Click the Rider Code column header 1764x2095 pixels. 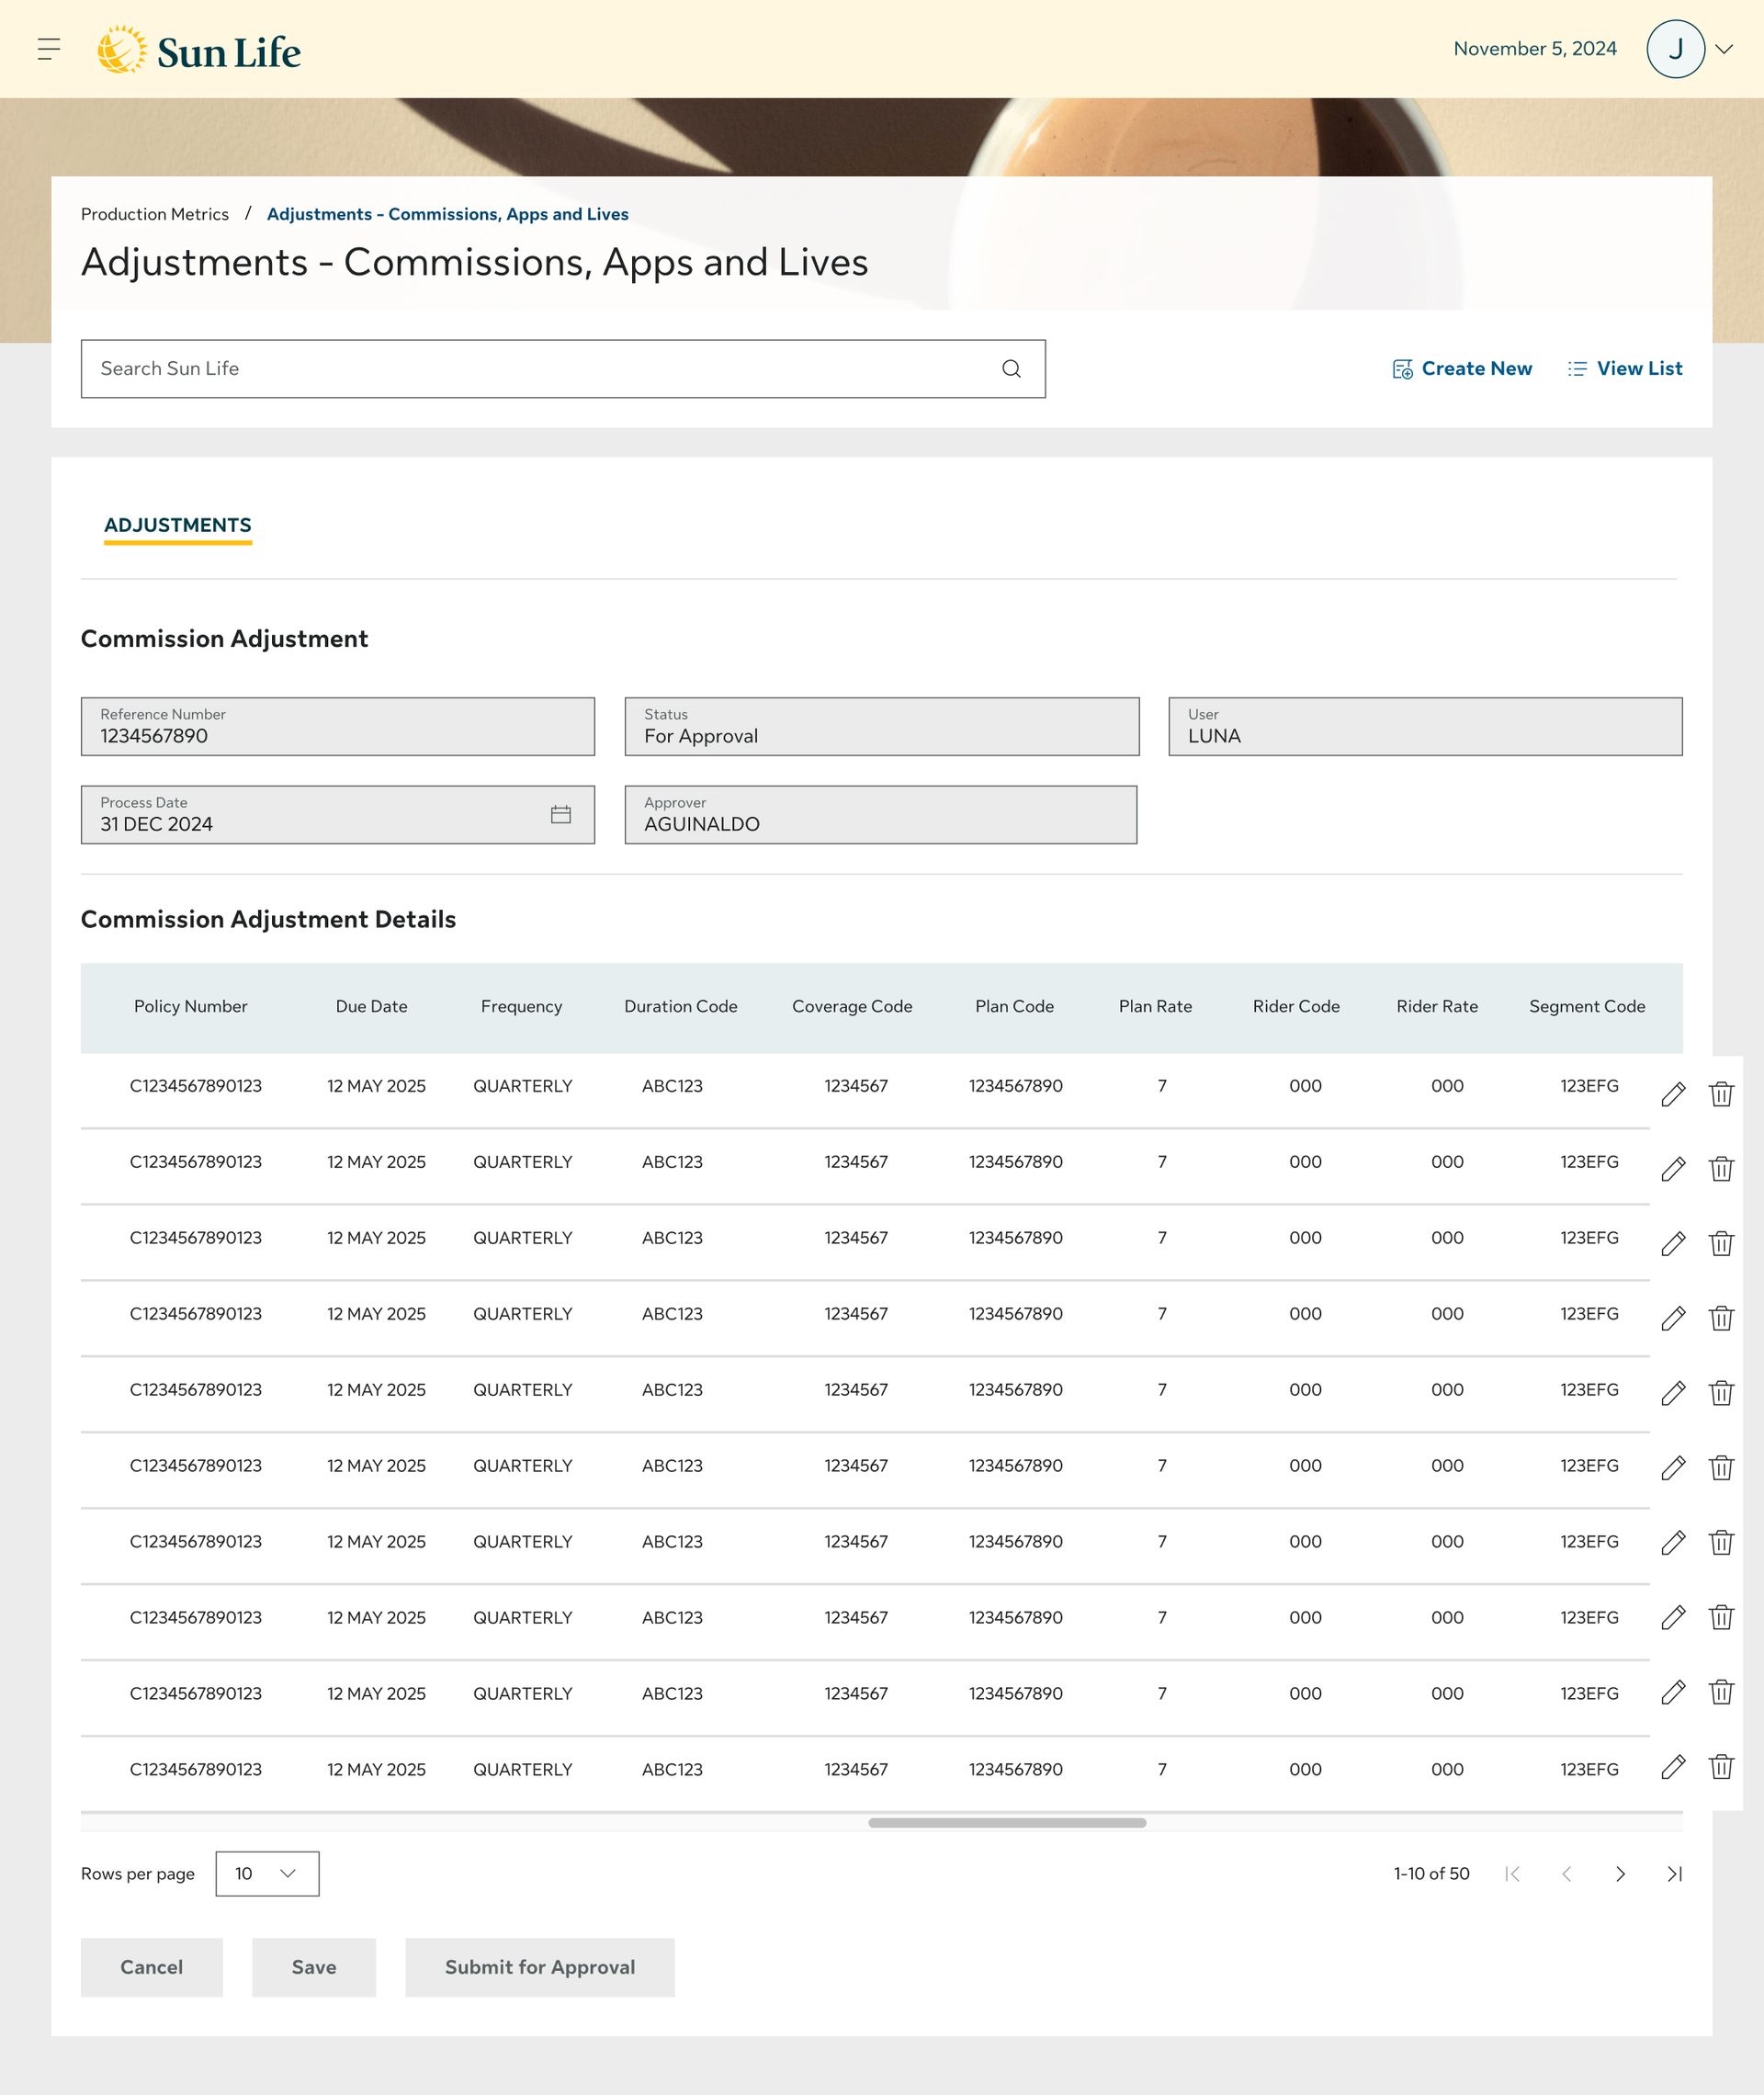[x=1296, y=1007]
